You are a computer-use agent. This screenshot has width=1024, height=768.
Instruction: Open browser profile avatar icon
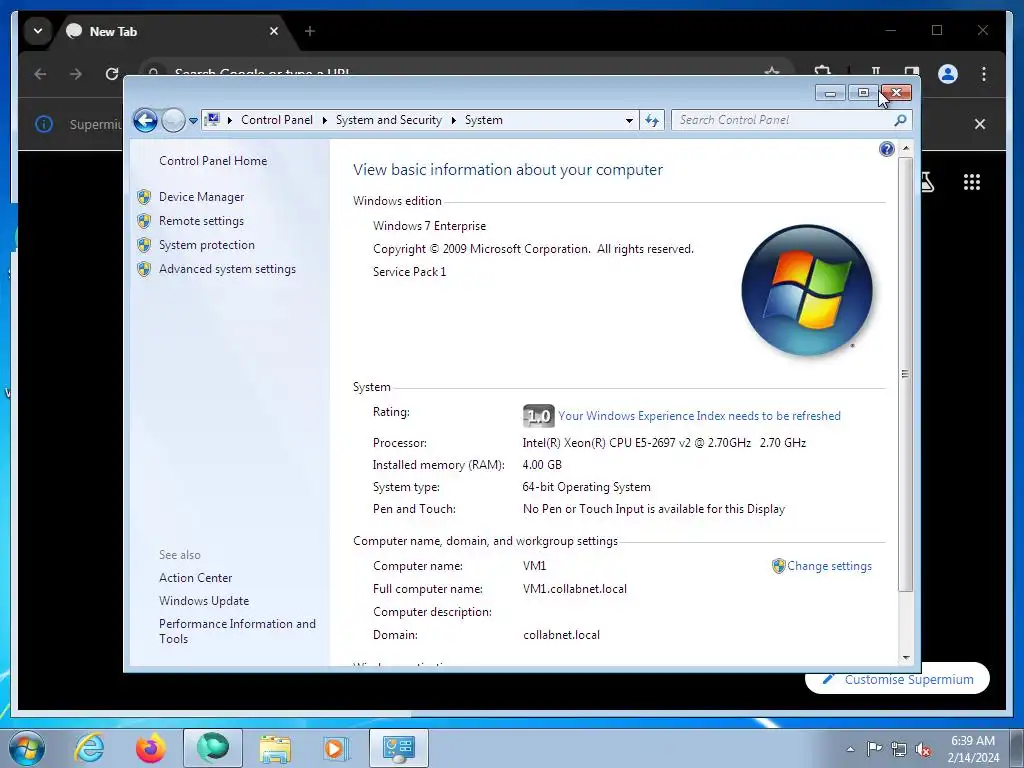coord(948,74)
